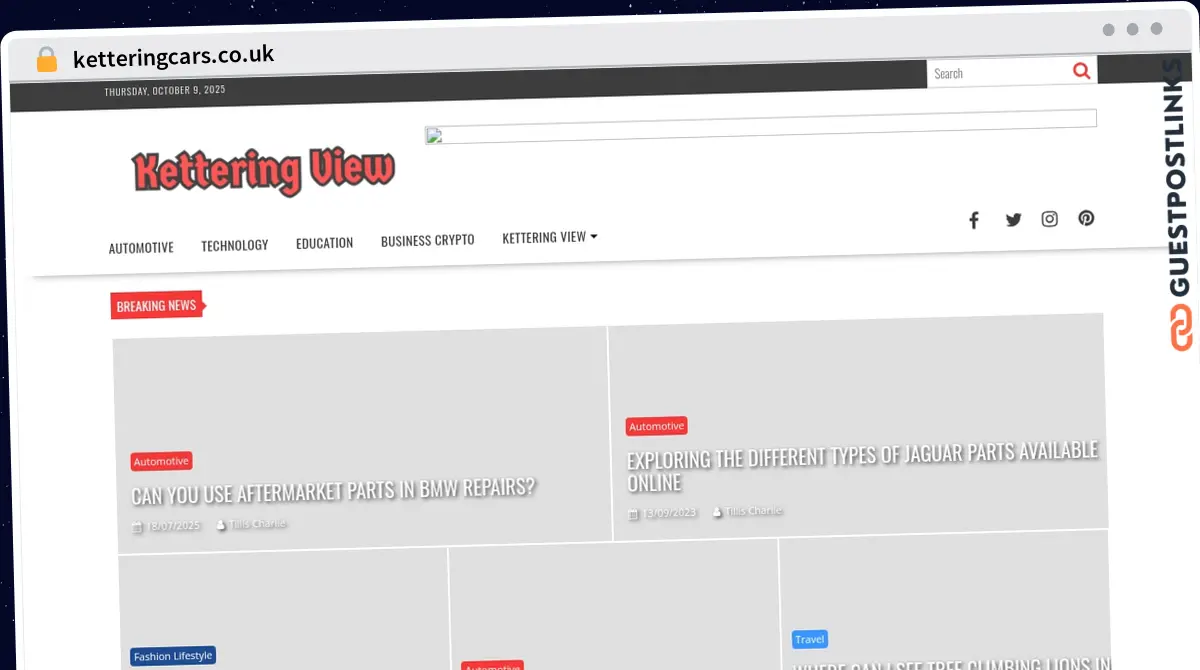Image resolution: width=1200 pixels, height=670 pixels.
Task: Go to the Education menu section
Action: click(324, 243)
